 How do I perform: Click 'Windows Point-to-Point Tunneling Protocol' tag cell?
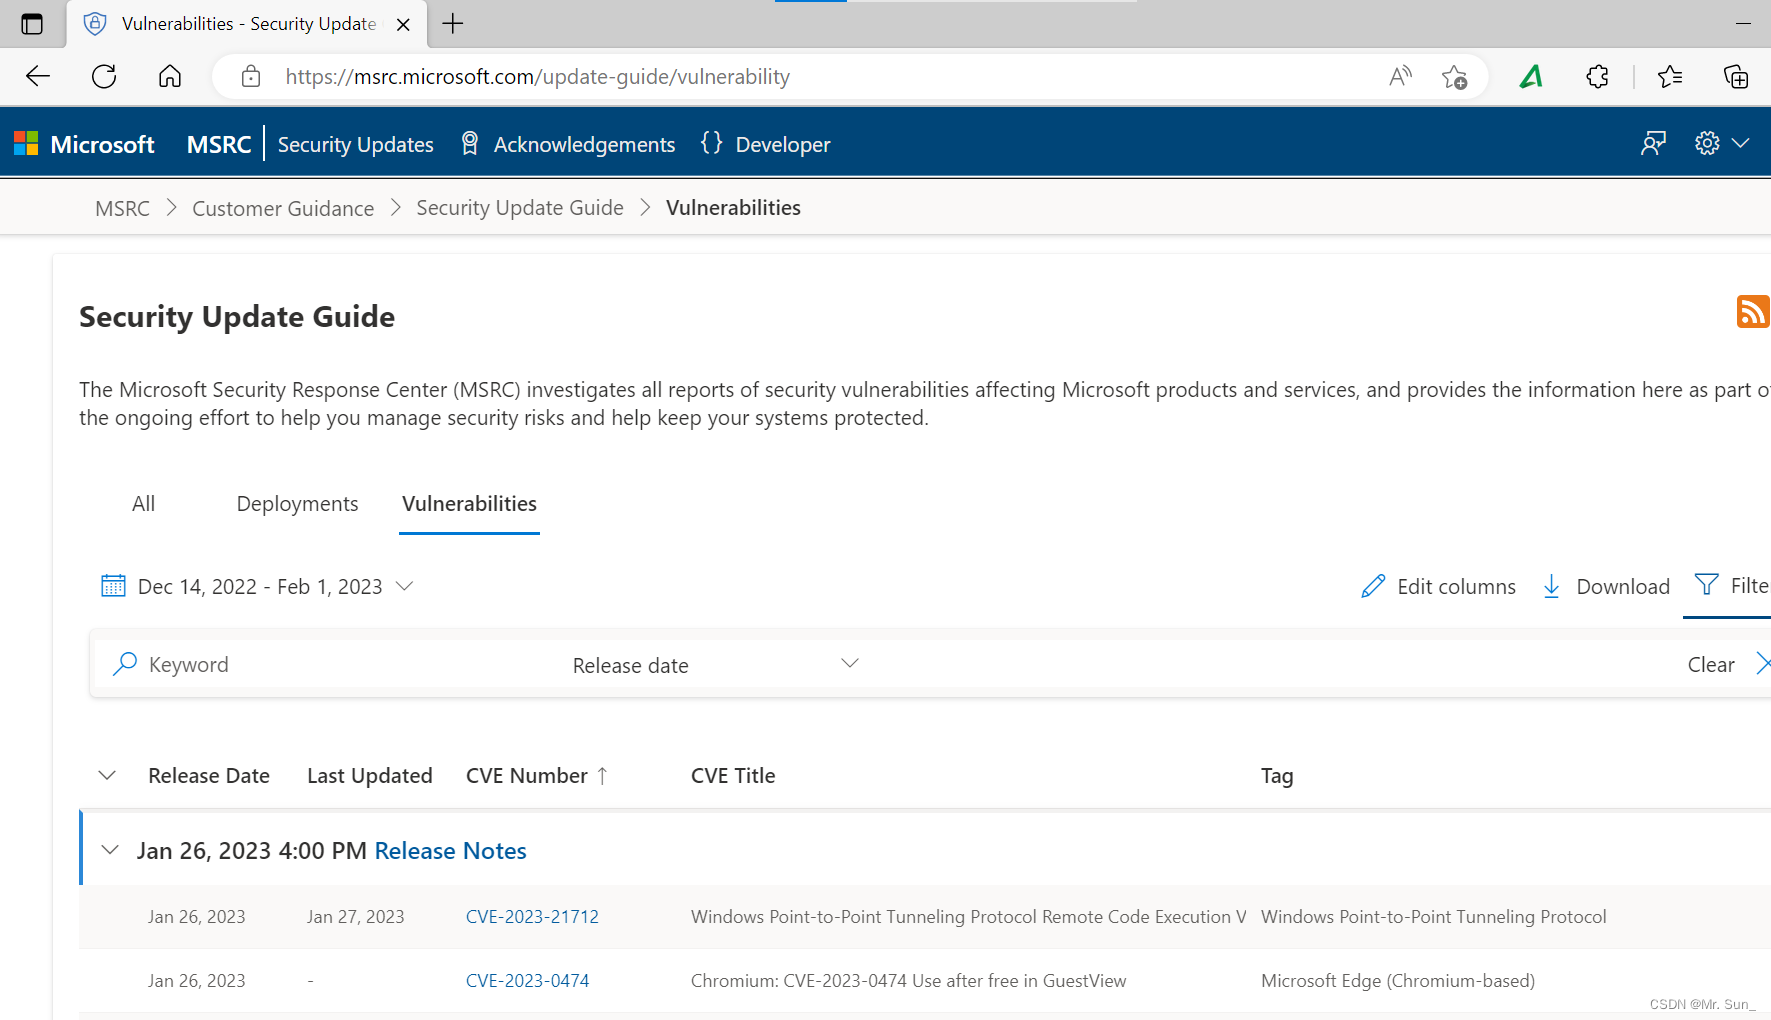click(x=1433, y=916)
